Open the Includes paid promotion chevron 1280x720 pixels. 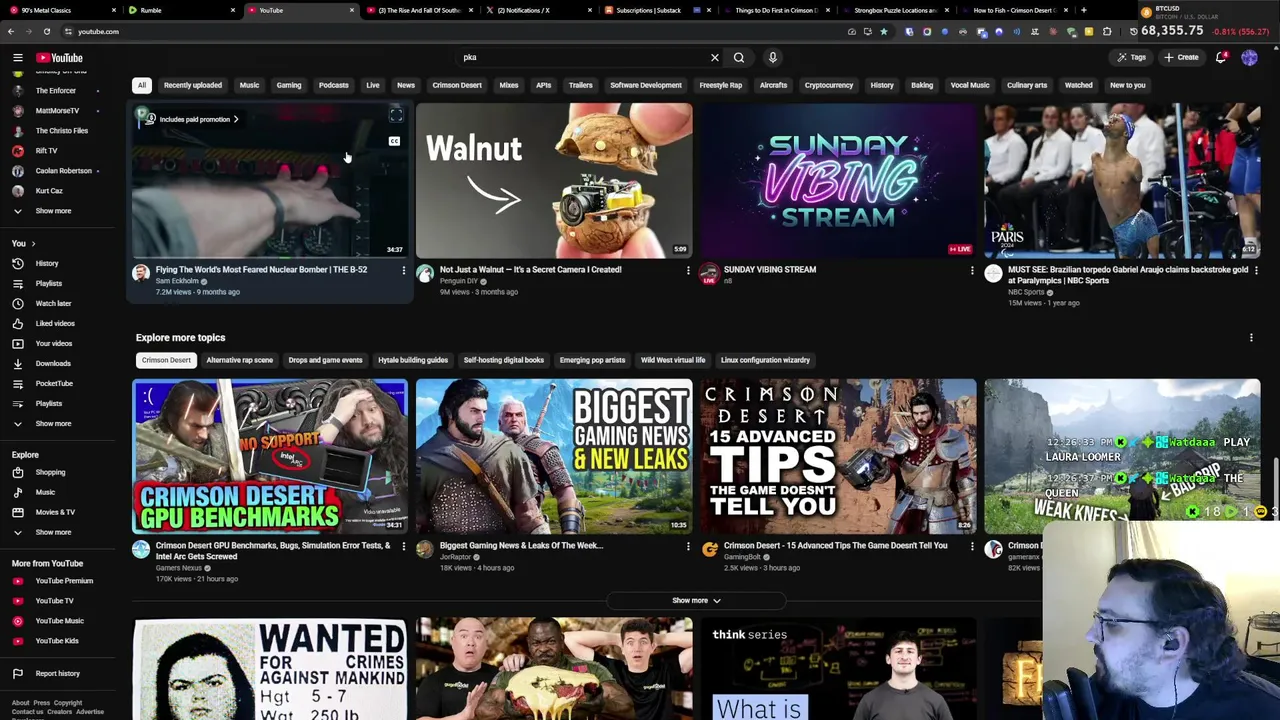click(x=236, y=119)
